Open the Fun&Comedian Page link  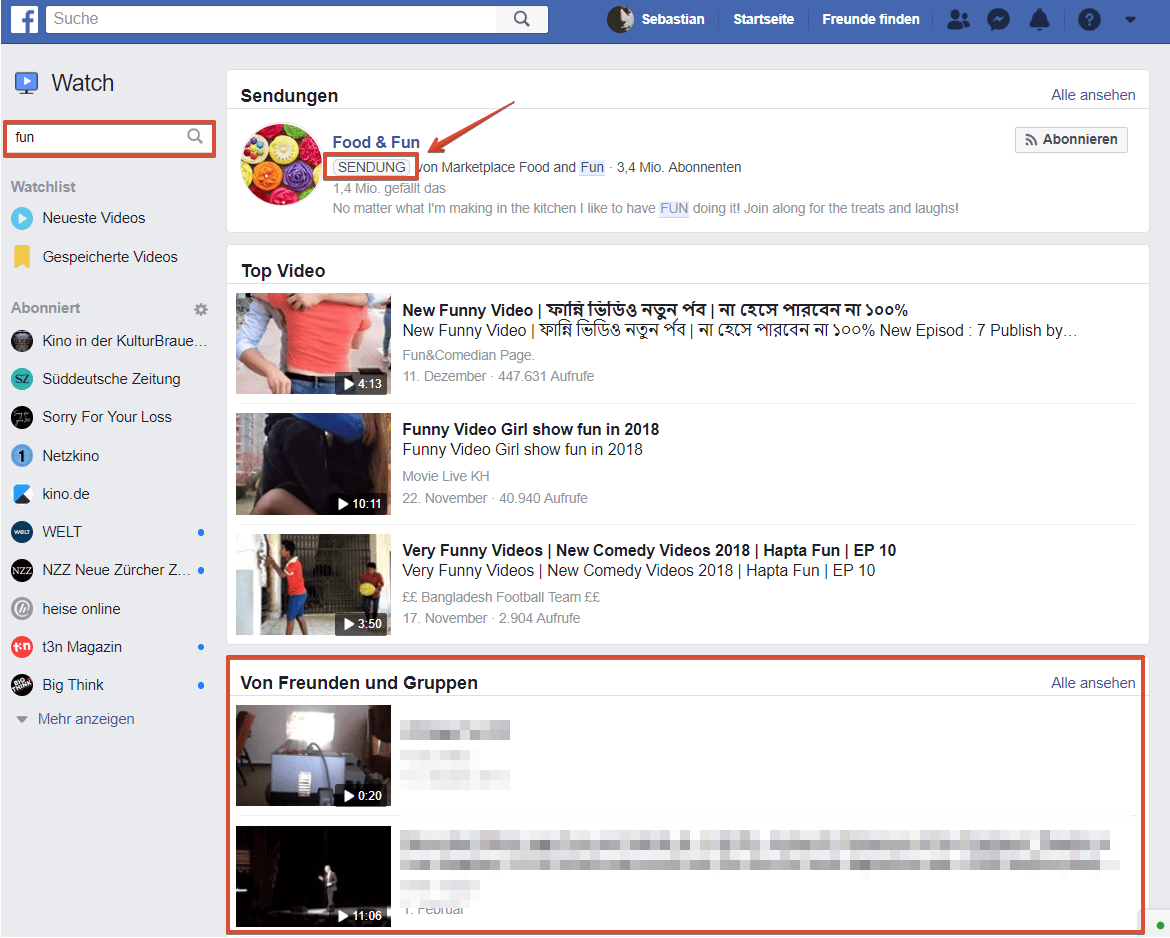coord(469,355)
